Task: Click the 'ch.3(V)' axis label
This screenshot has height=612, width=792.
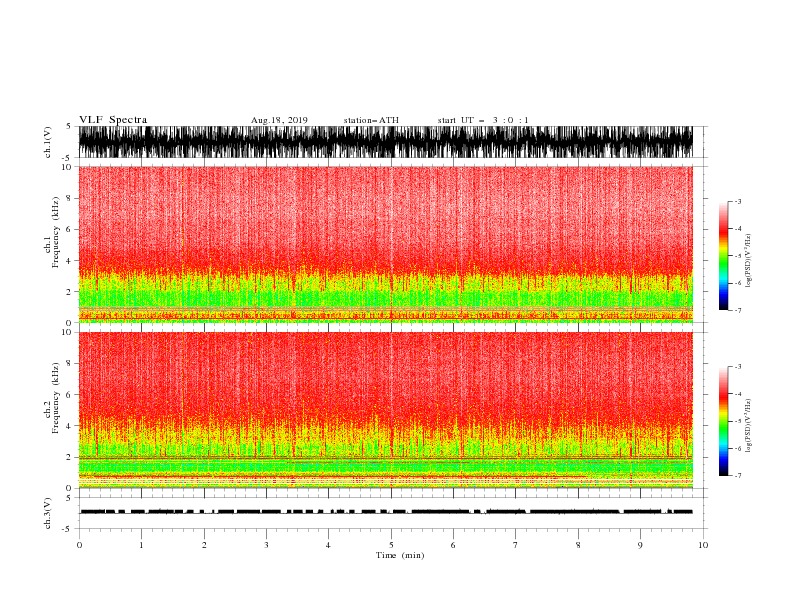Action: [48, 513]
